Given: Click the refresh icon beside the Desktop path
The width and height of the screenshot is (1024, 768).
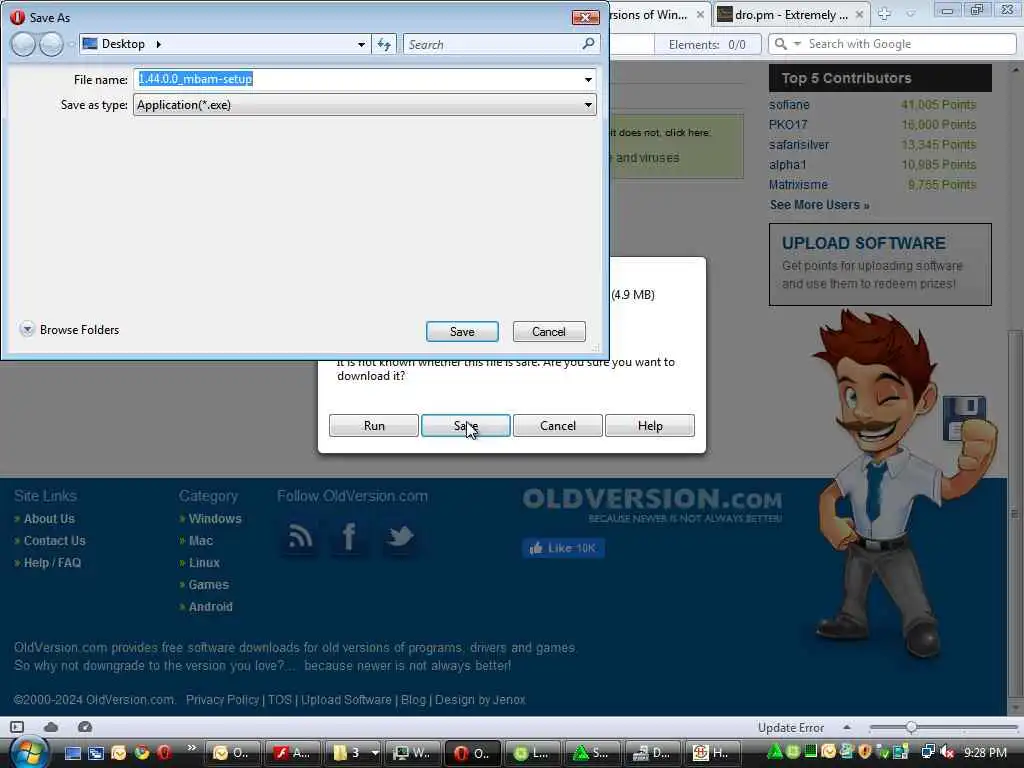Looking at the screenshot, I should point(384,44).
